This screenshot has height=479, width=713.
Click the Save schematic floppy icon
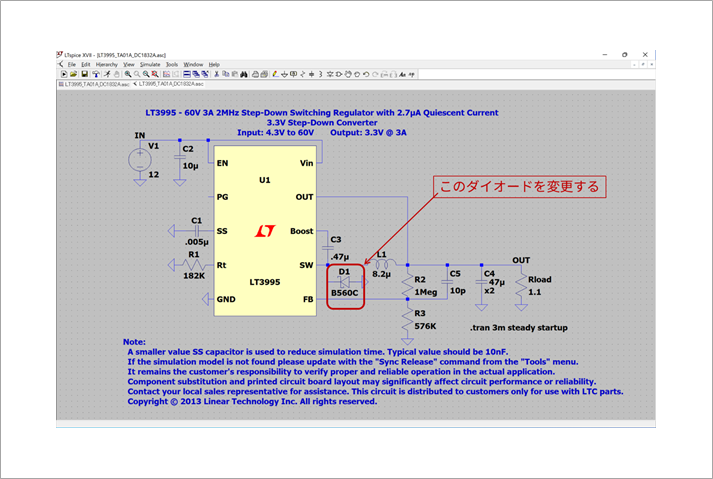84,74
